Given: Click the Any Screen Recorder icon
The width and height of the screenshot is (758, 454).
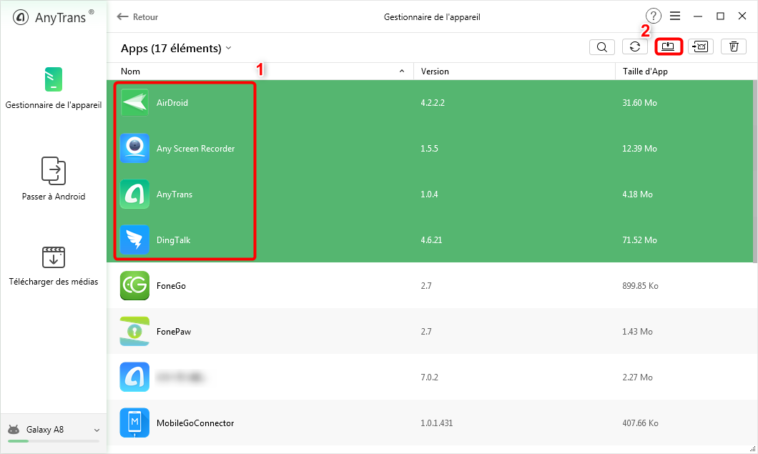Looking at the screenshot, I should [134, 148].
